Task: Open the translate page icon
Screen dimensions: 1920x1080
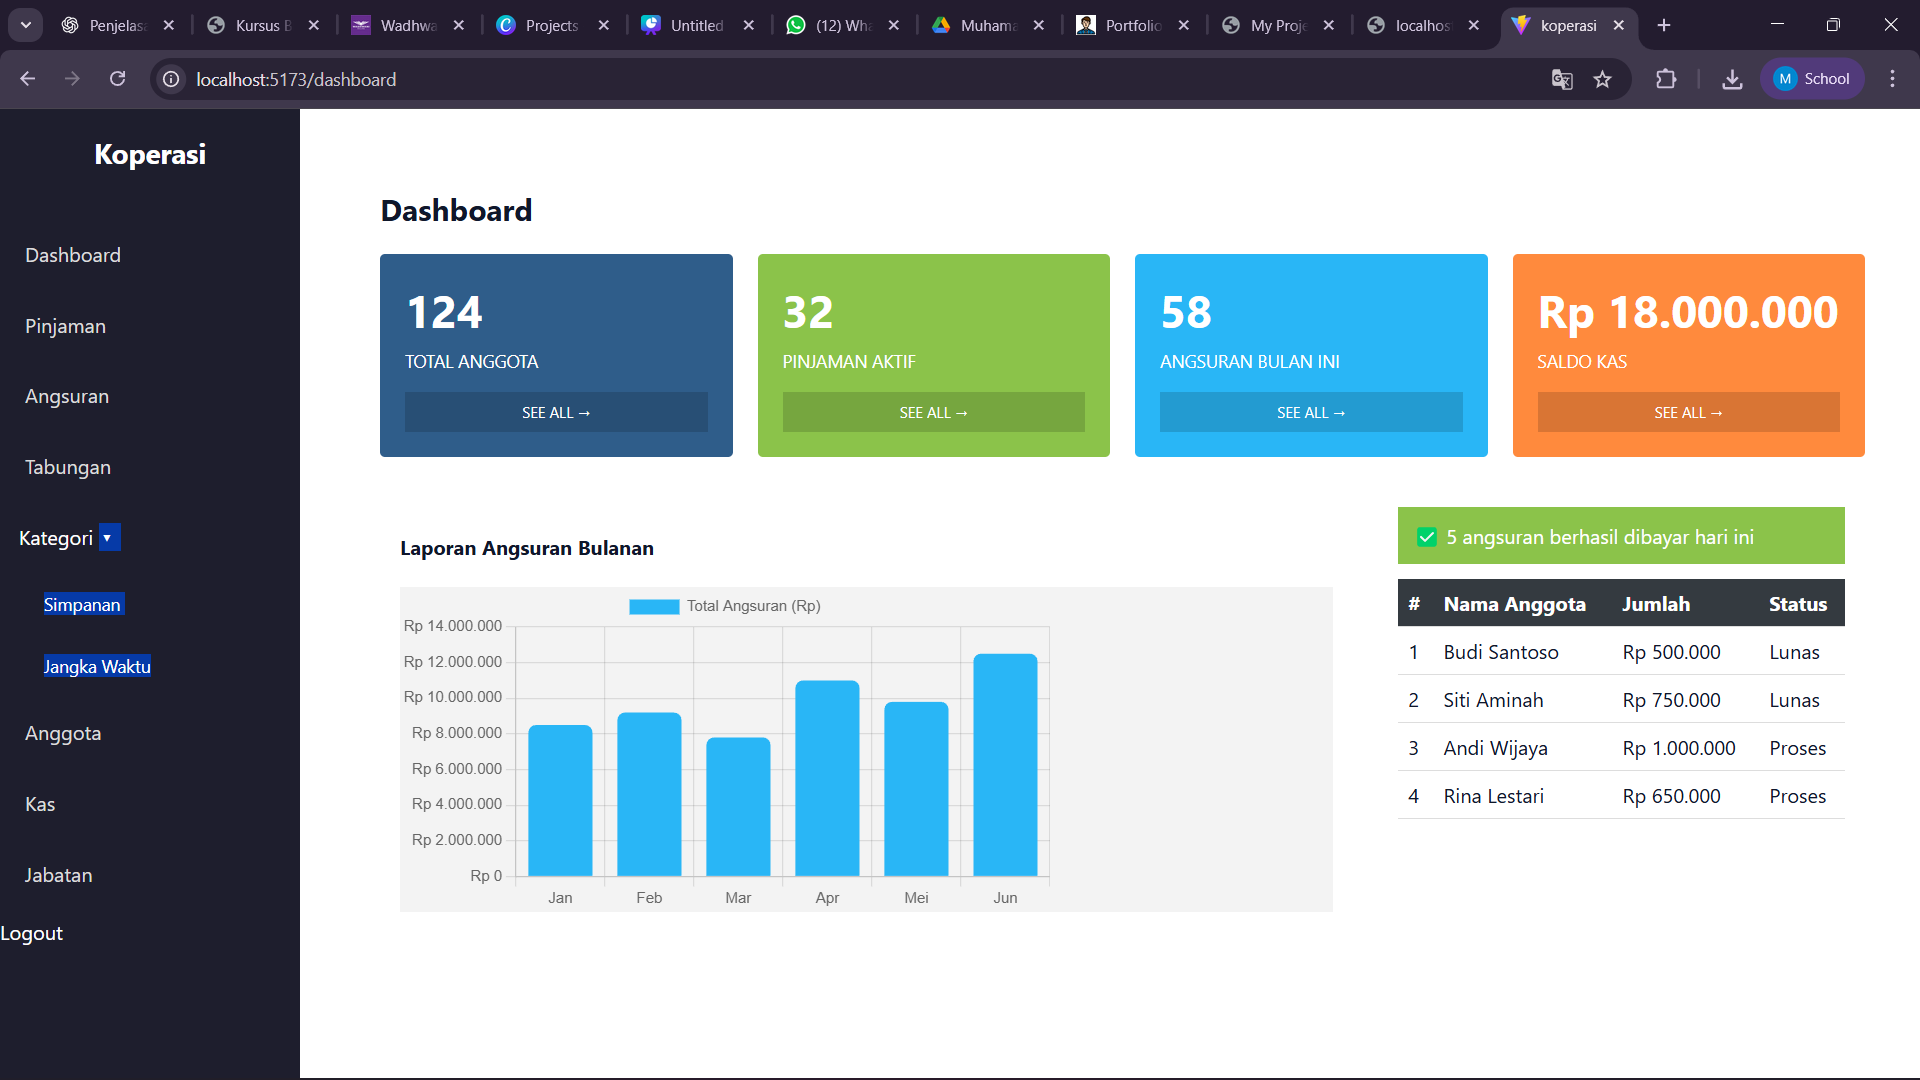Action: pos(1561,79)
